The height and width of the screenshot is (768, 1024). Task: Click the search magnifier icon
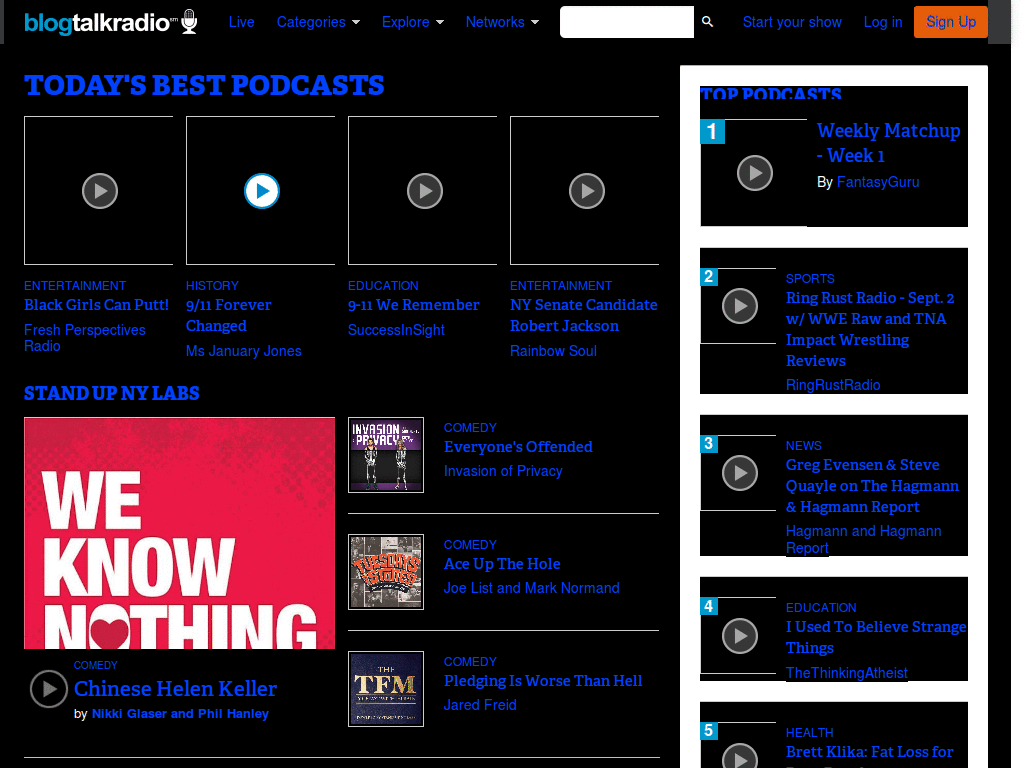coord(707,22)
